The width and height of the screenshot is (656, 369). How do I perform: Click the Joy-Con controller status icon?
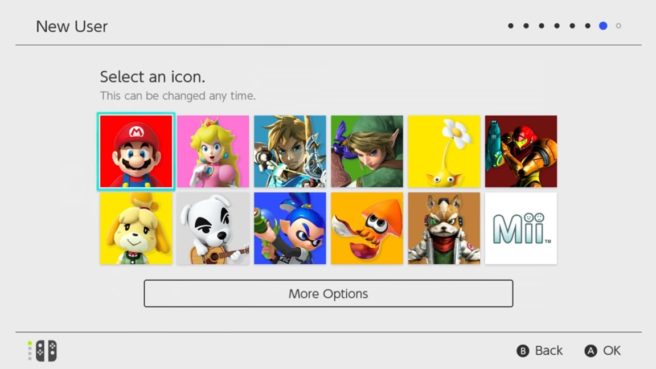pyautogui.click(x=43, y=351)
